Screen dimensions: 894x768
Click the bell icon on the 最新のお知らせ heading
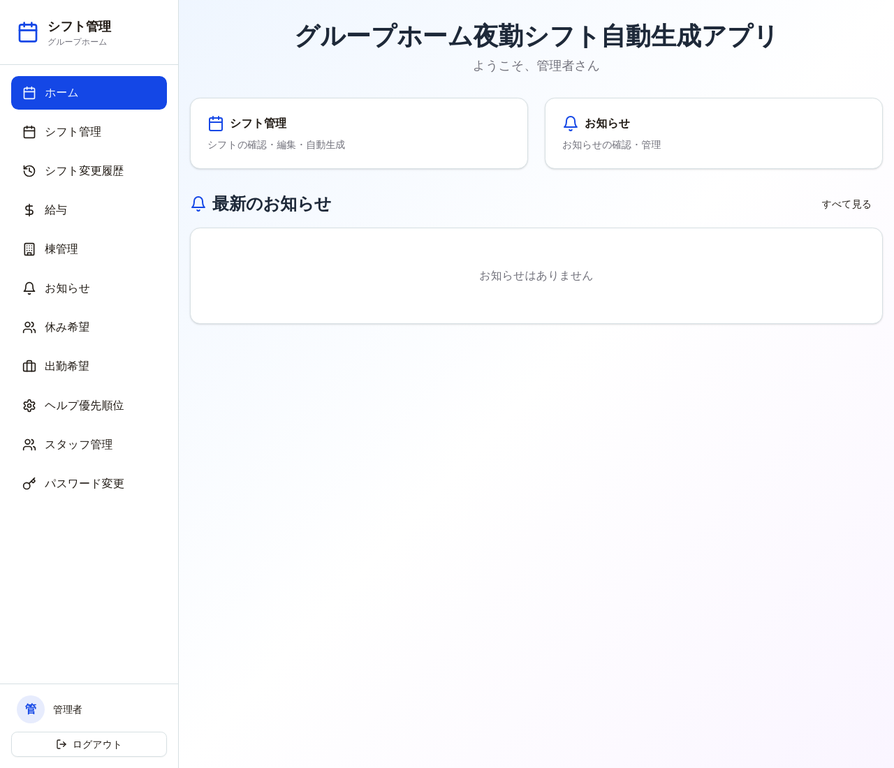[197, 203]
